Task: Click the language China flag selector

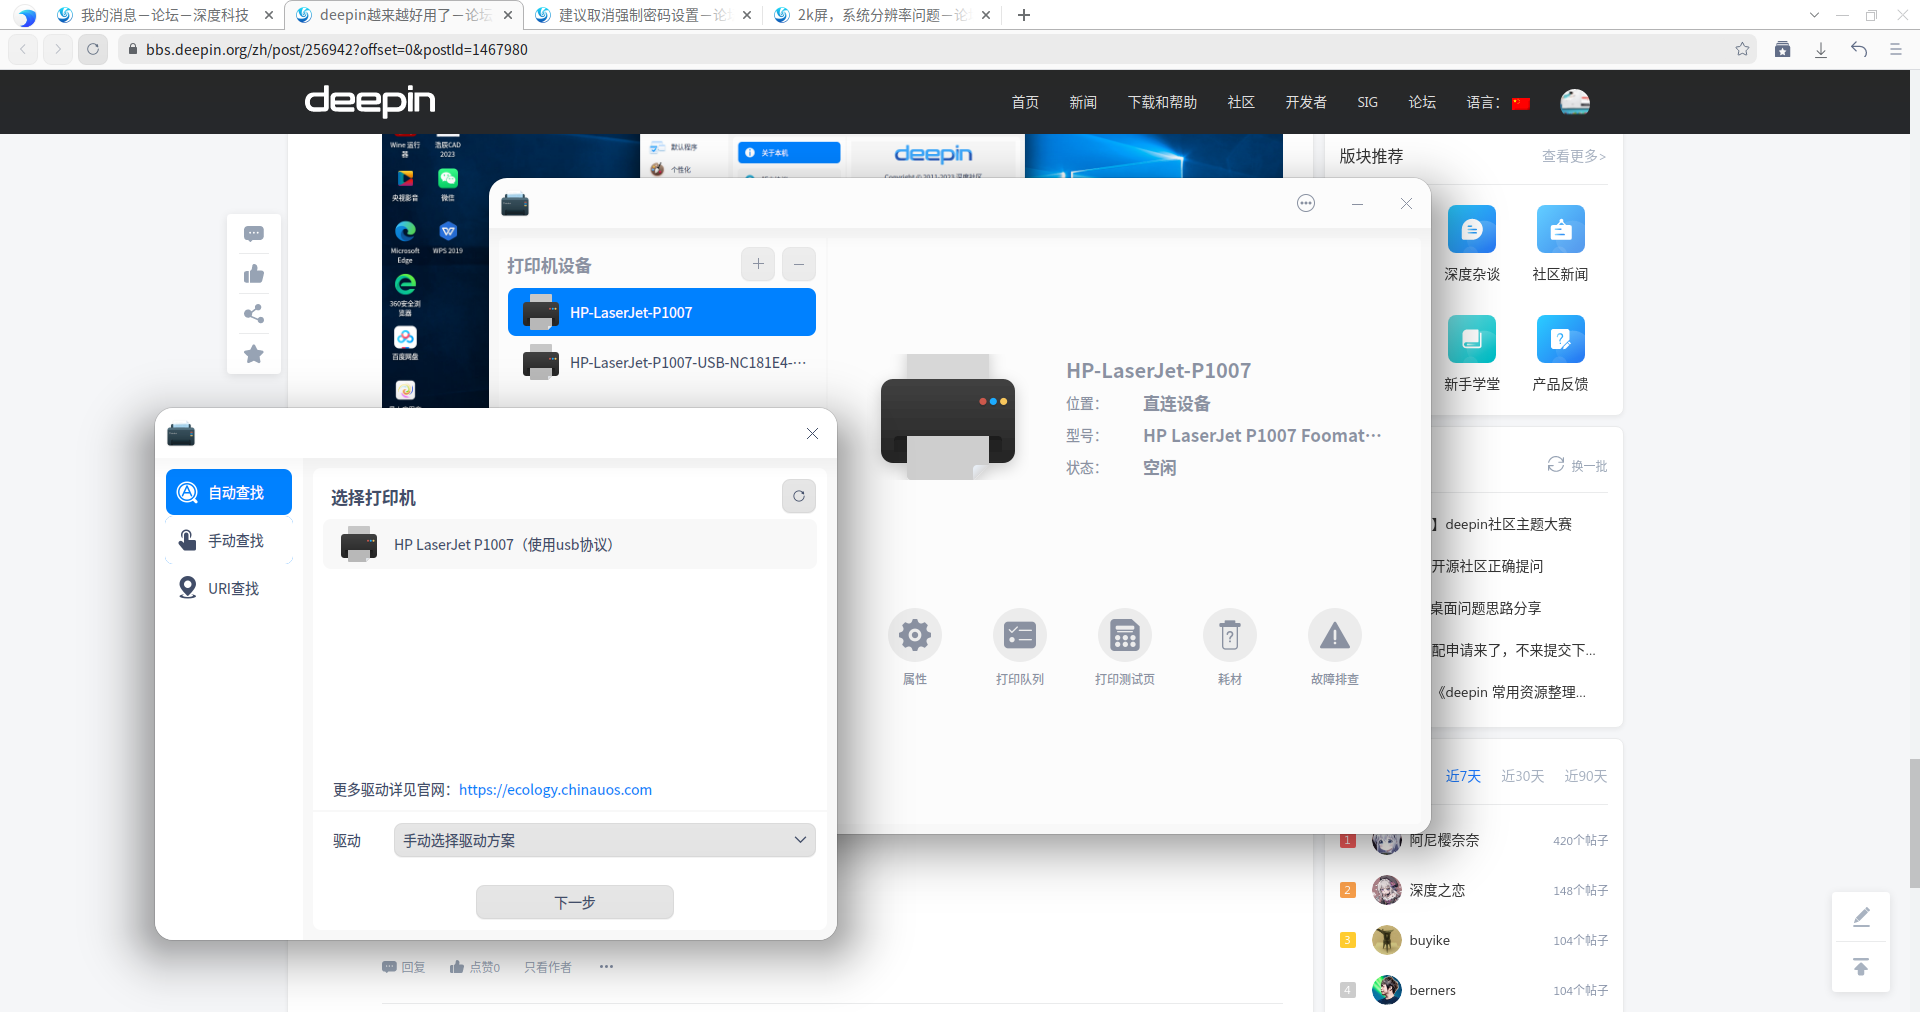Action: [1521, 103]
